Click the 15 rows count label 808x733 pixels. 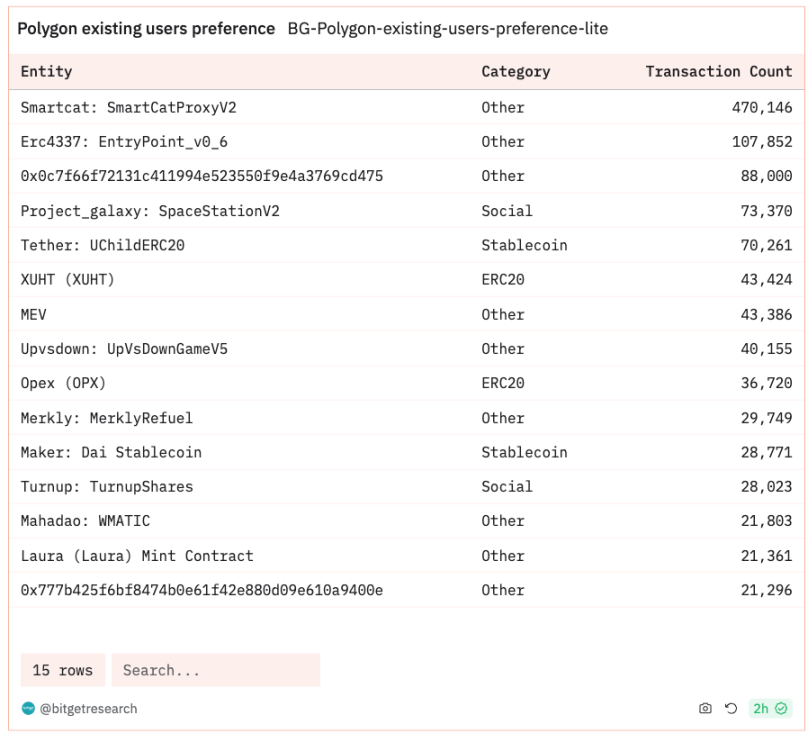(x=62, y=670)
